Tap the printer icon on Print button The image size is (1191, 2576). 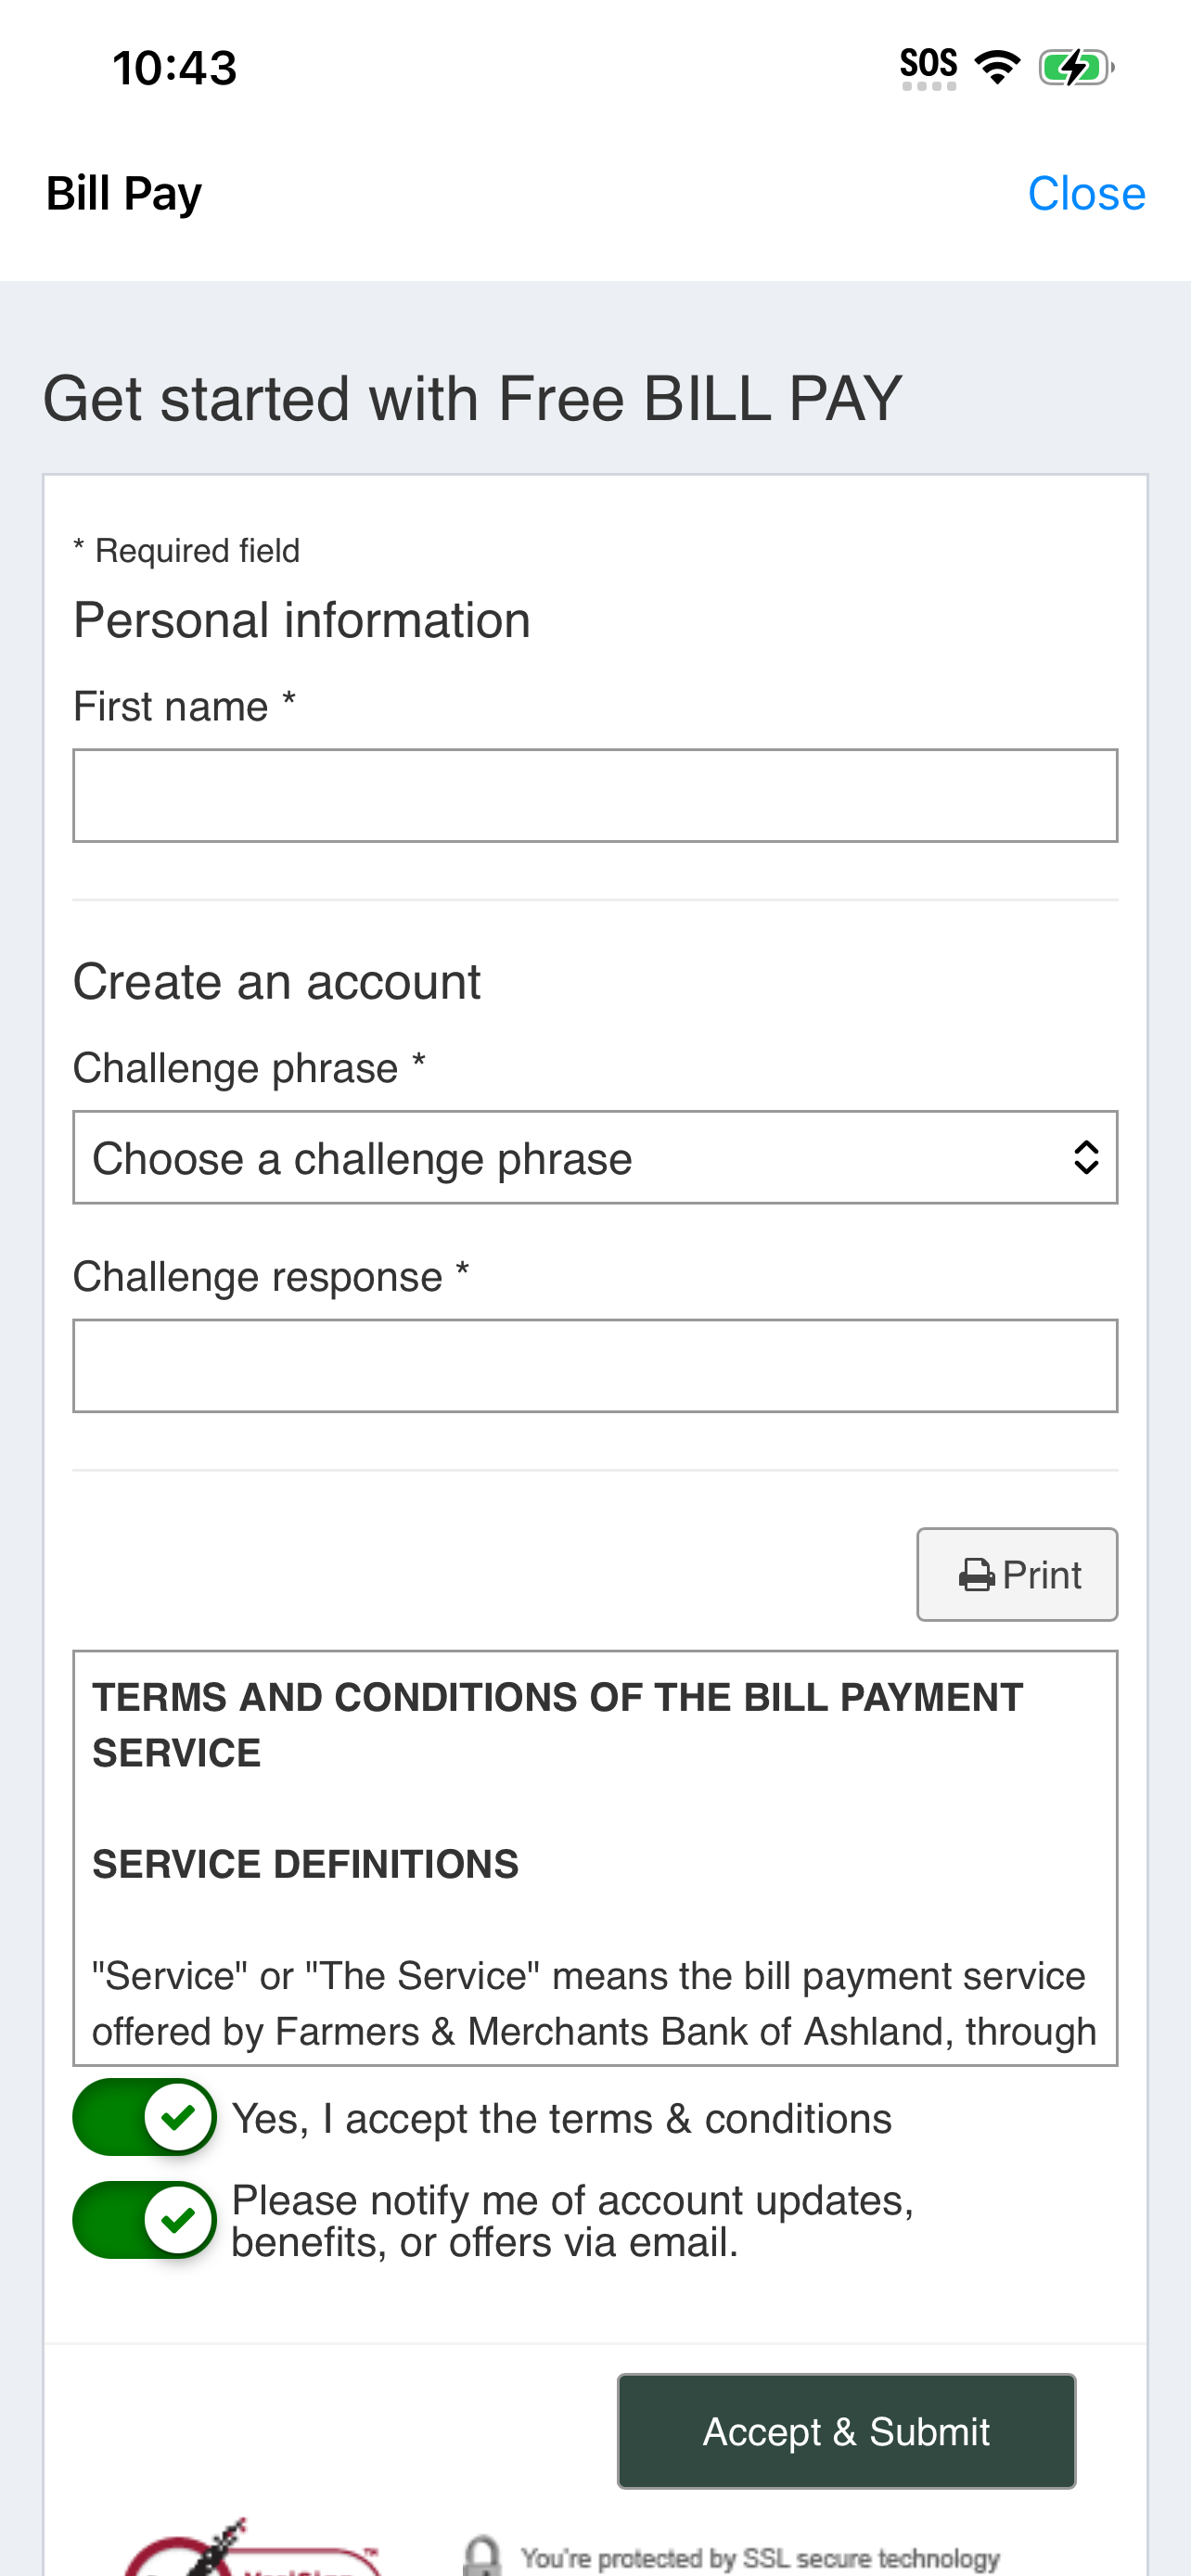pos(976,1575)
